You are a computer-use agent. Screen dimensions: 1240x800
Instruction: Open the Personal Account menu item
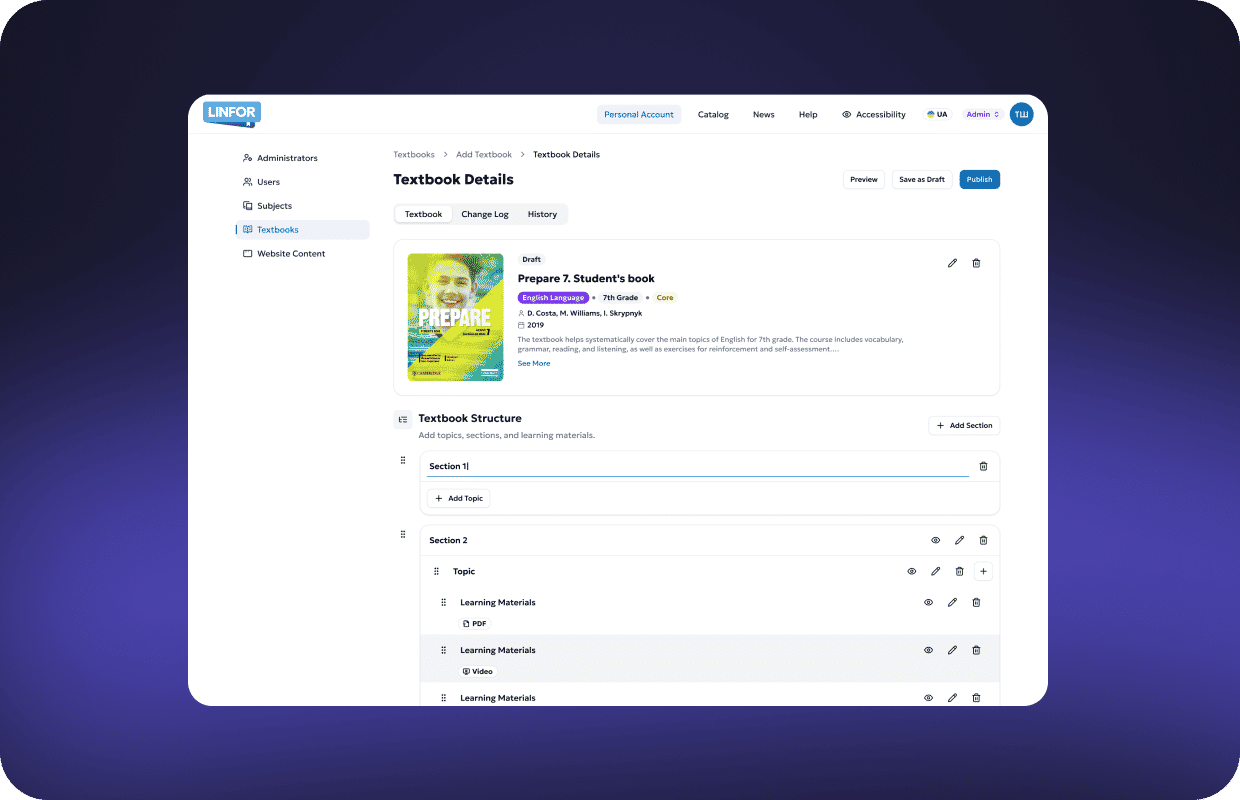coord(639,115)
